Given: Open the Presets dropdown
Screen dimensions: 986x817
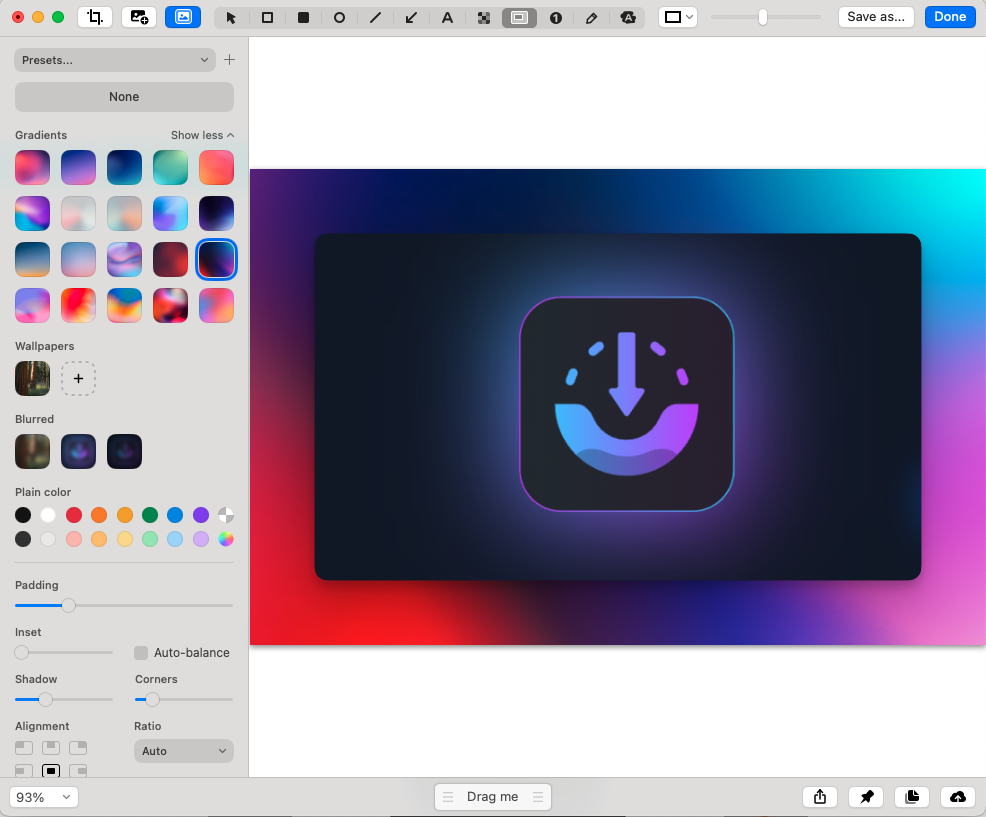Looking at the screenshot, I should pyautogui.click(x=115, y=60).
